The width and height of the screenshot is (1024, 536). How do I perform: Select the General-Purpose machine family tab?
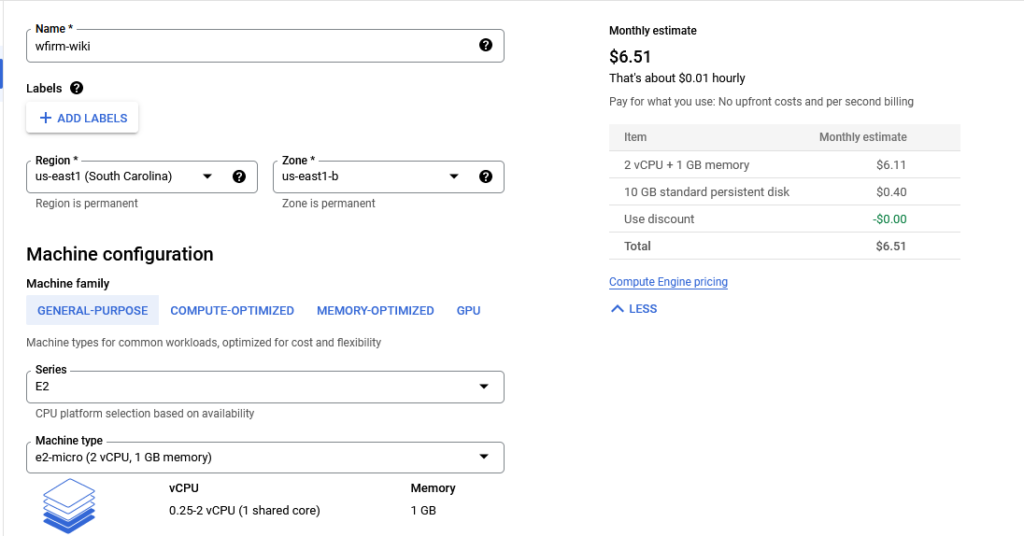[x=92, y=311]
